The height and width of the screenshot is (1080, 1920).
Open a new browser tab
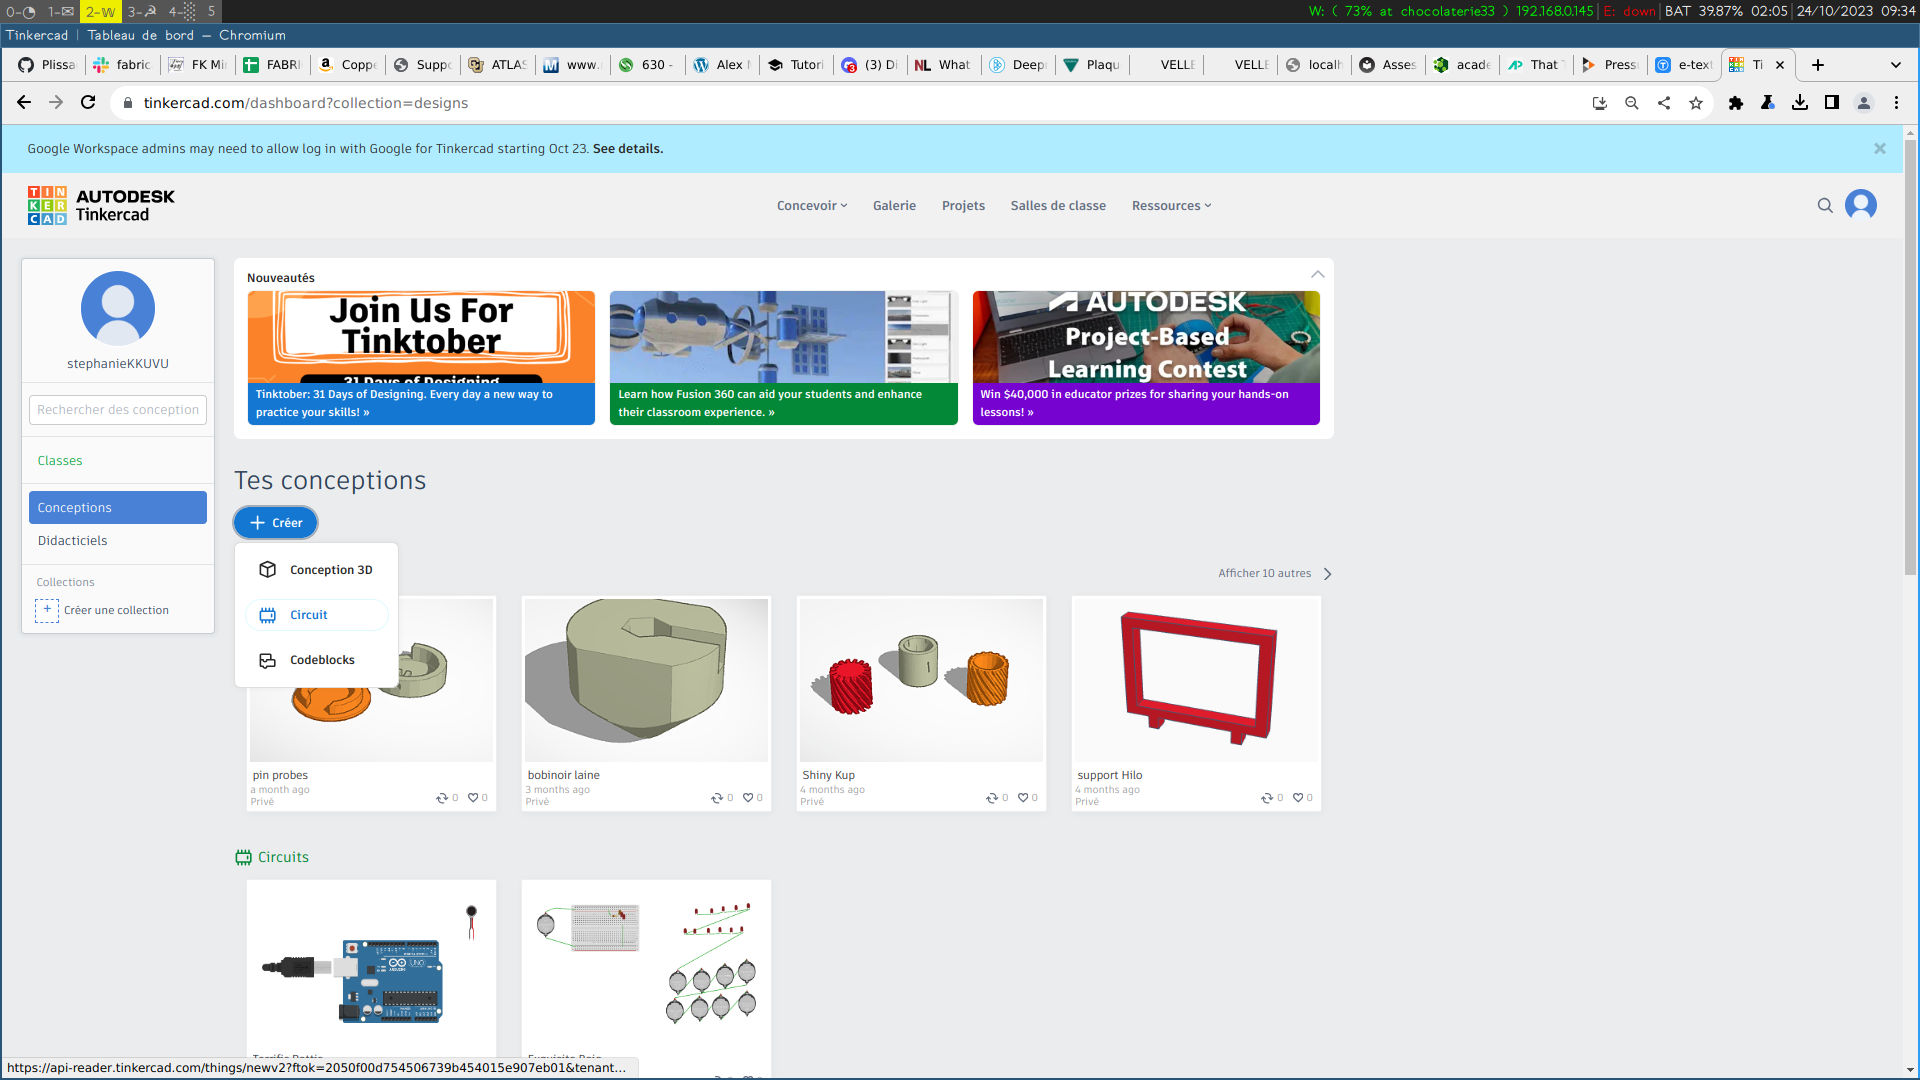pos(1818,65)
